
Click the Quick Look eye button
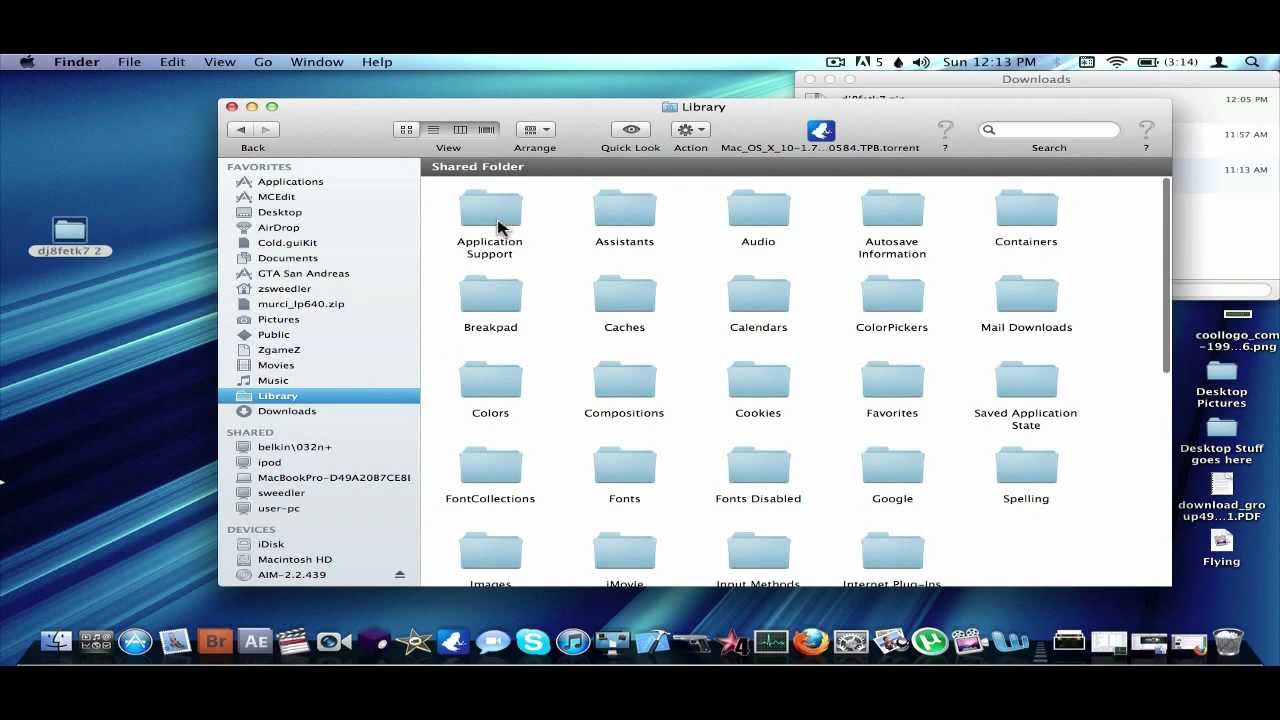[x=631, y=129]
